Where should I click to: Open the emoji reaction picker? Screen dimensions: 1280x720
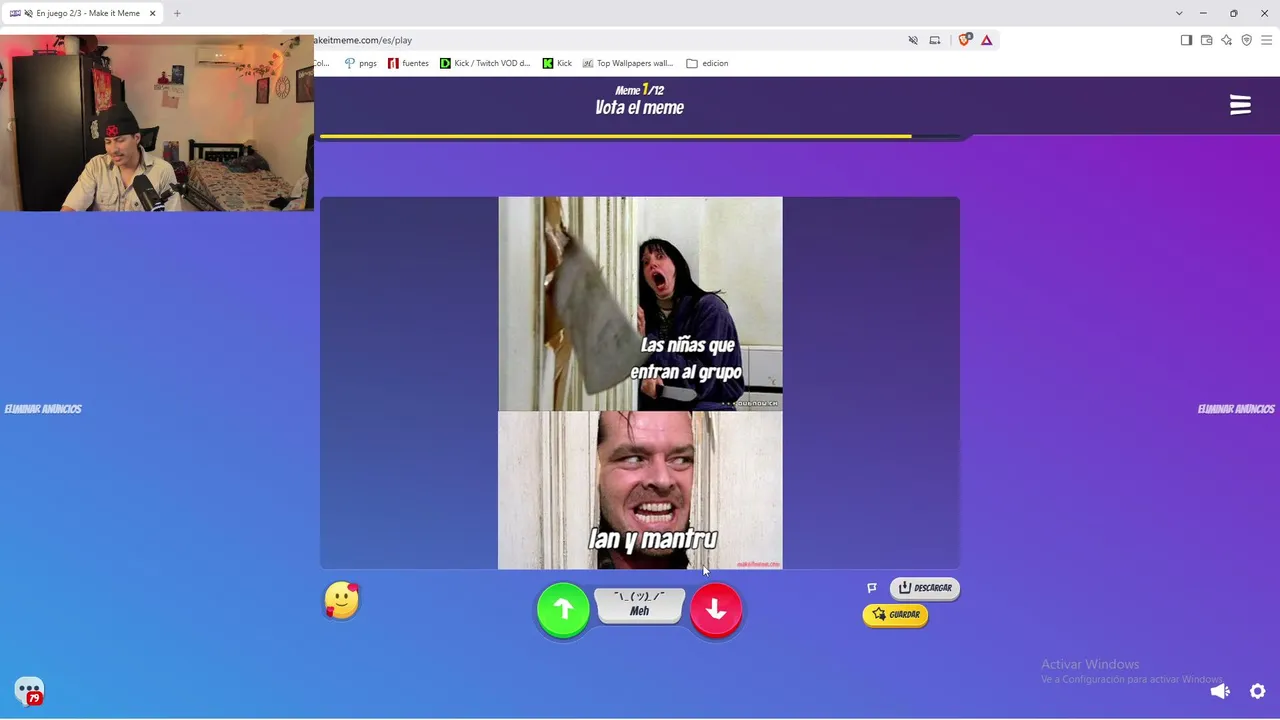[342, 600]
